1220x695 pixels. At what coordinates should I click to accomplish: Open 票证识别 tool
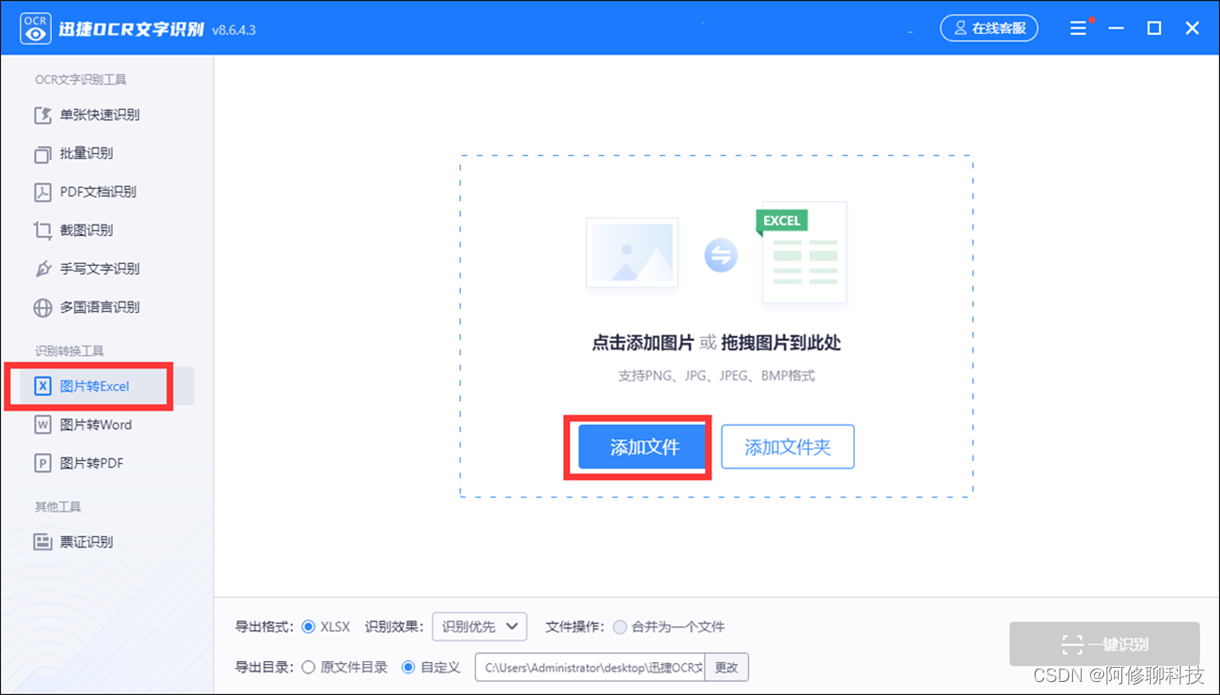(x=86, y=542)
